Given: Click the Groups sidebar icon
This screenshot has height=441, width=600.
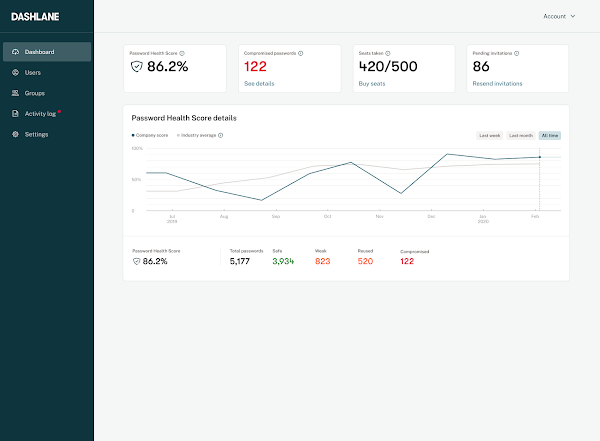Looking at the screenshot, I should (15, 93).
